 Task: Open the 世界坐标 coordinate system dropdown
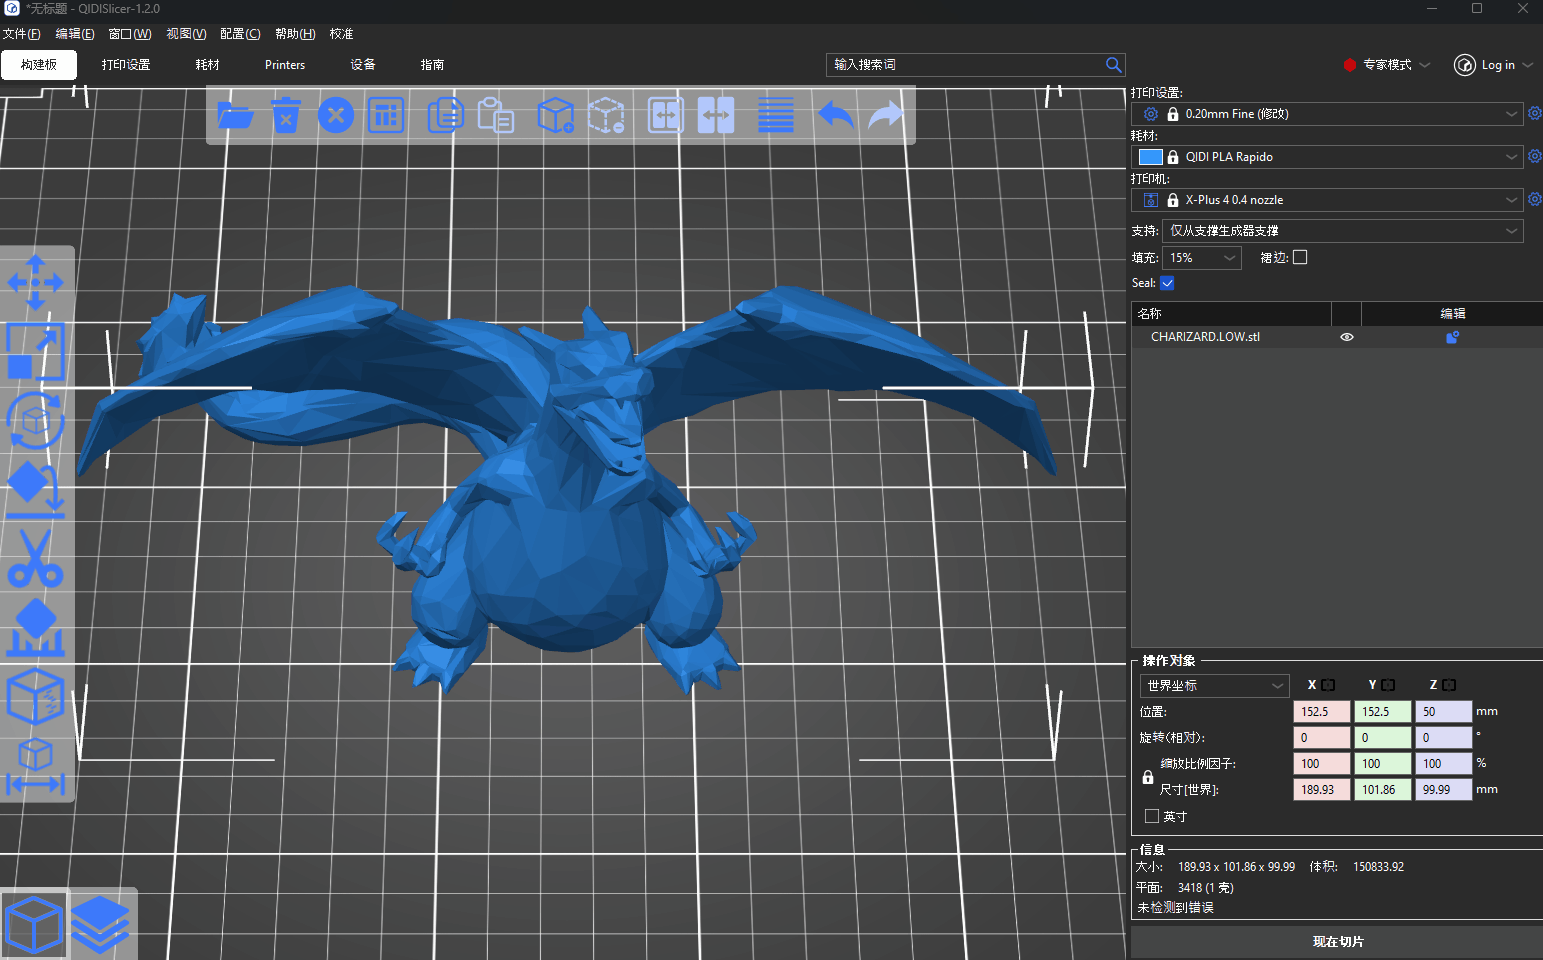(1214, 686)
